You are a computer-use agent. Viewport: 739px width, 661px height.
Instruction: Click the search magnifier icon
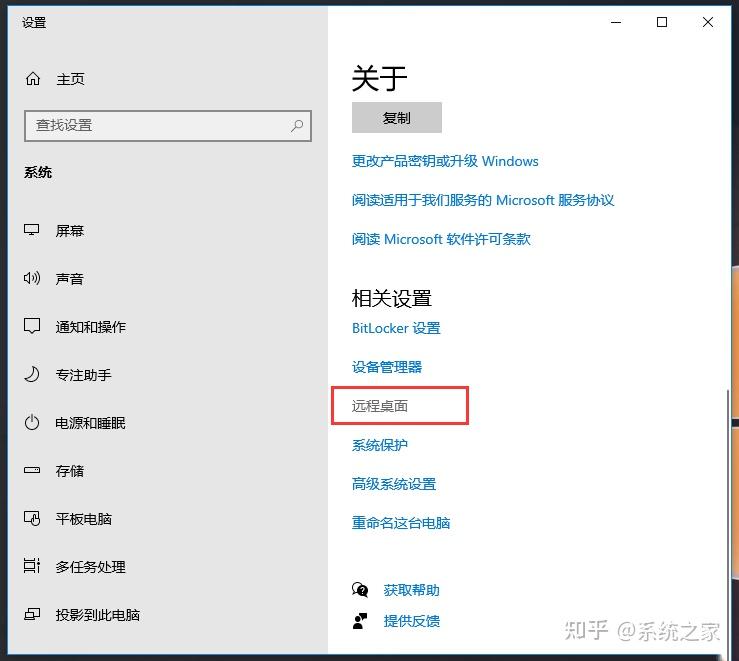297,125
